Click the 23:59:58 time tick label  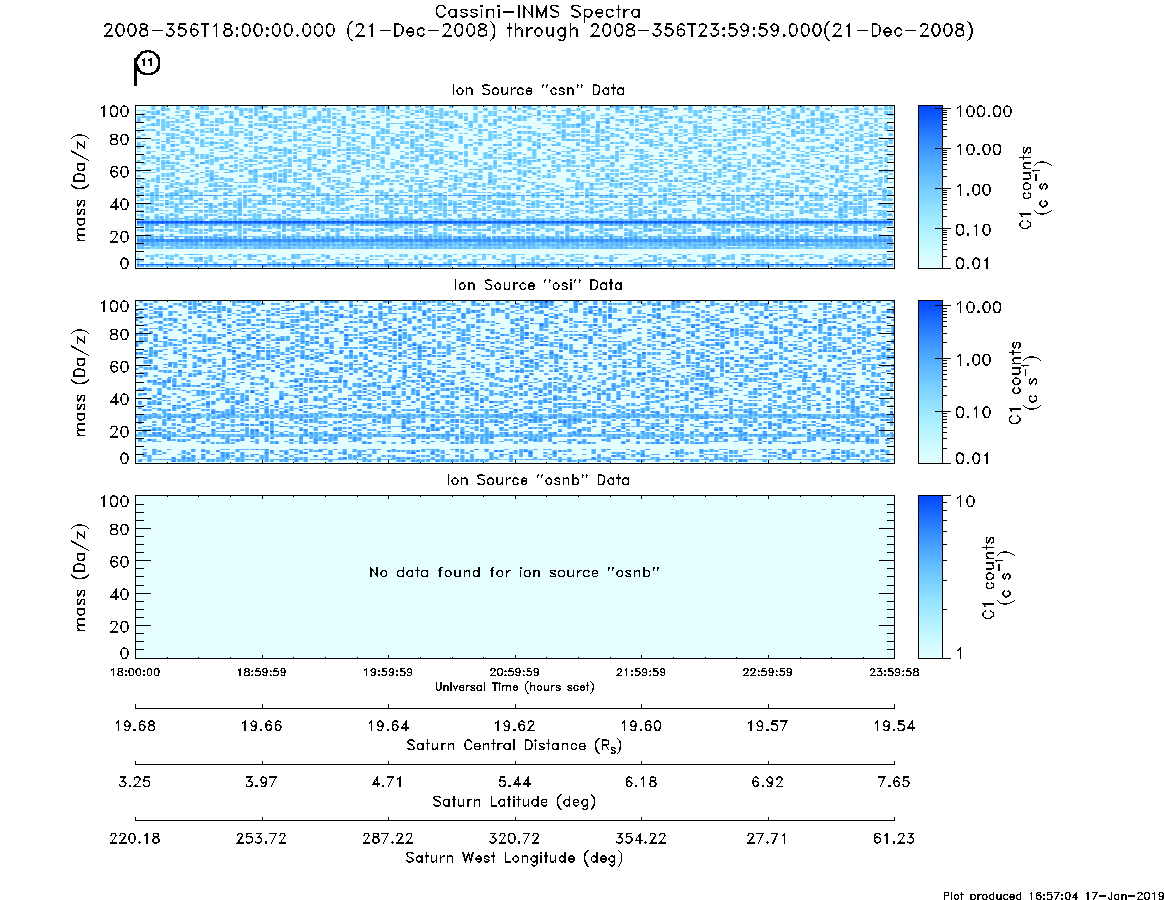[x=894, y=672]
